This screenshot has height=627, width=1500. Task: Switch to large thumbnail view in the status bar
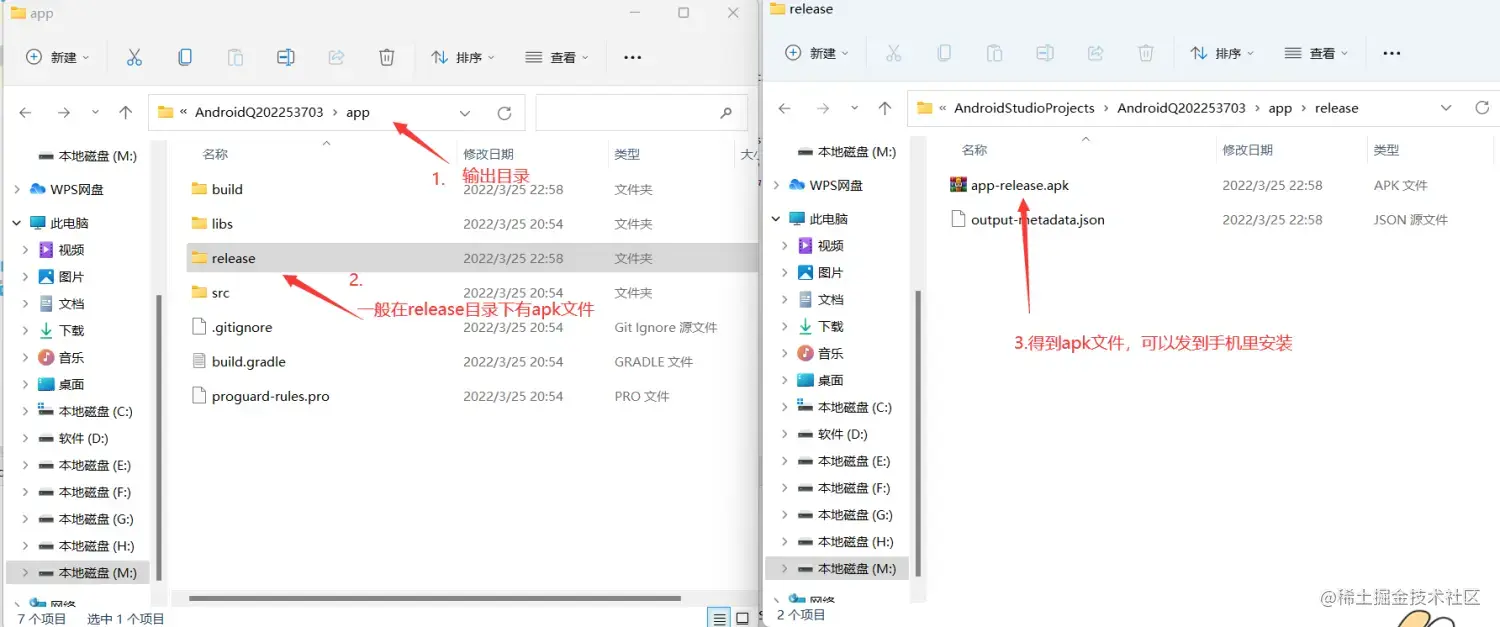pos(742,618)
